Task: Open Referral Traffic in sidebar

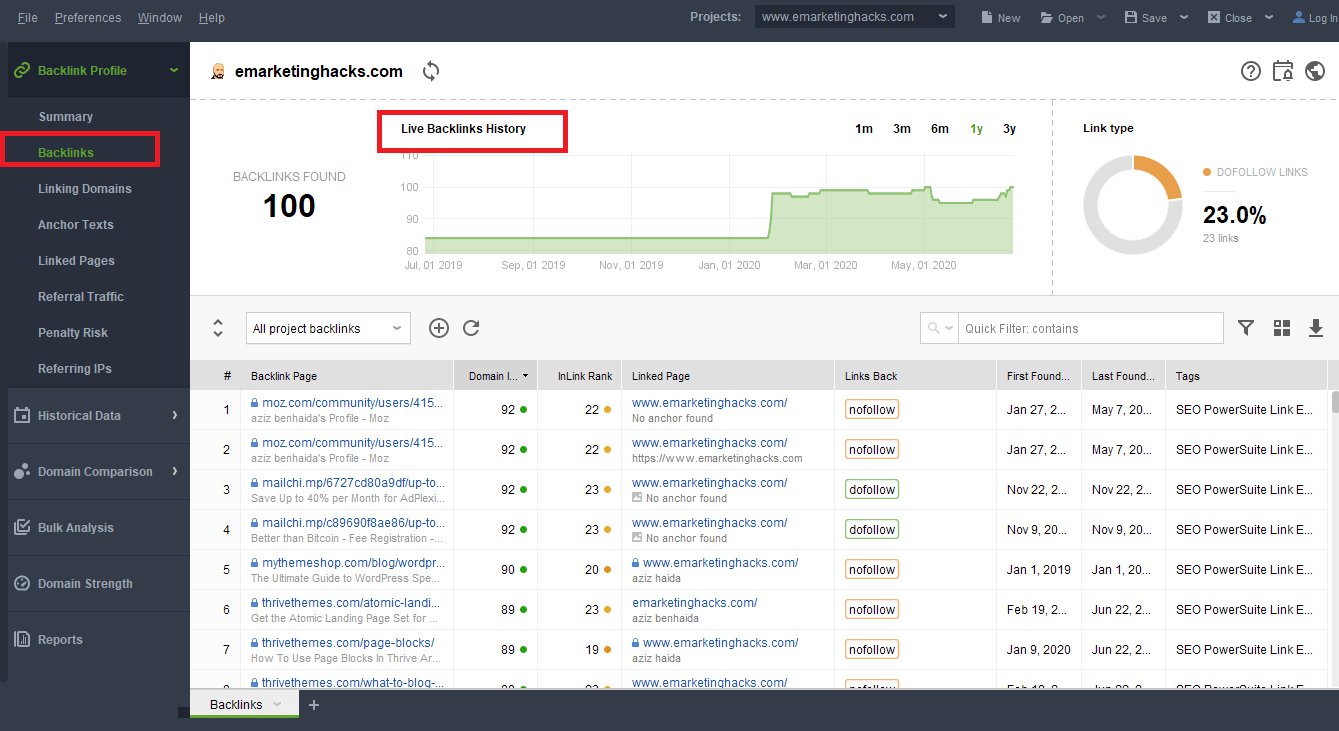Action: click(x=81, y=297)
